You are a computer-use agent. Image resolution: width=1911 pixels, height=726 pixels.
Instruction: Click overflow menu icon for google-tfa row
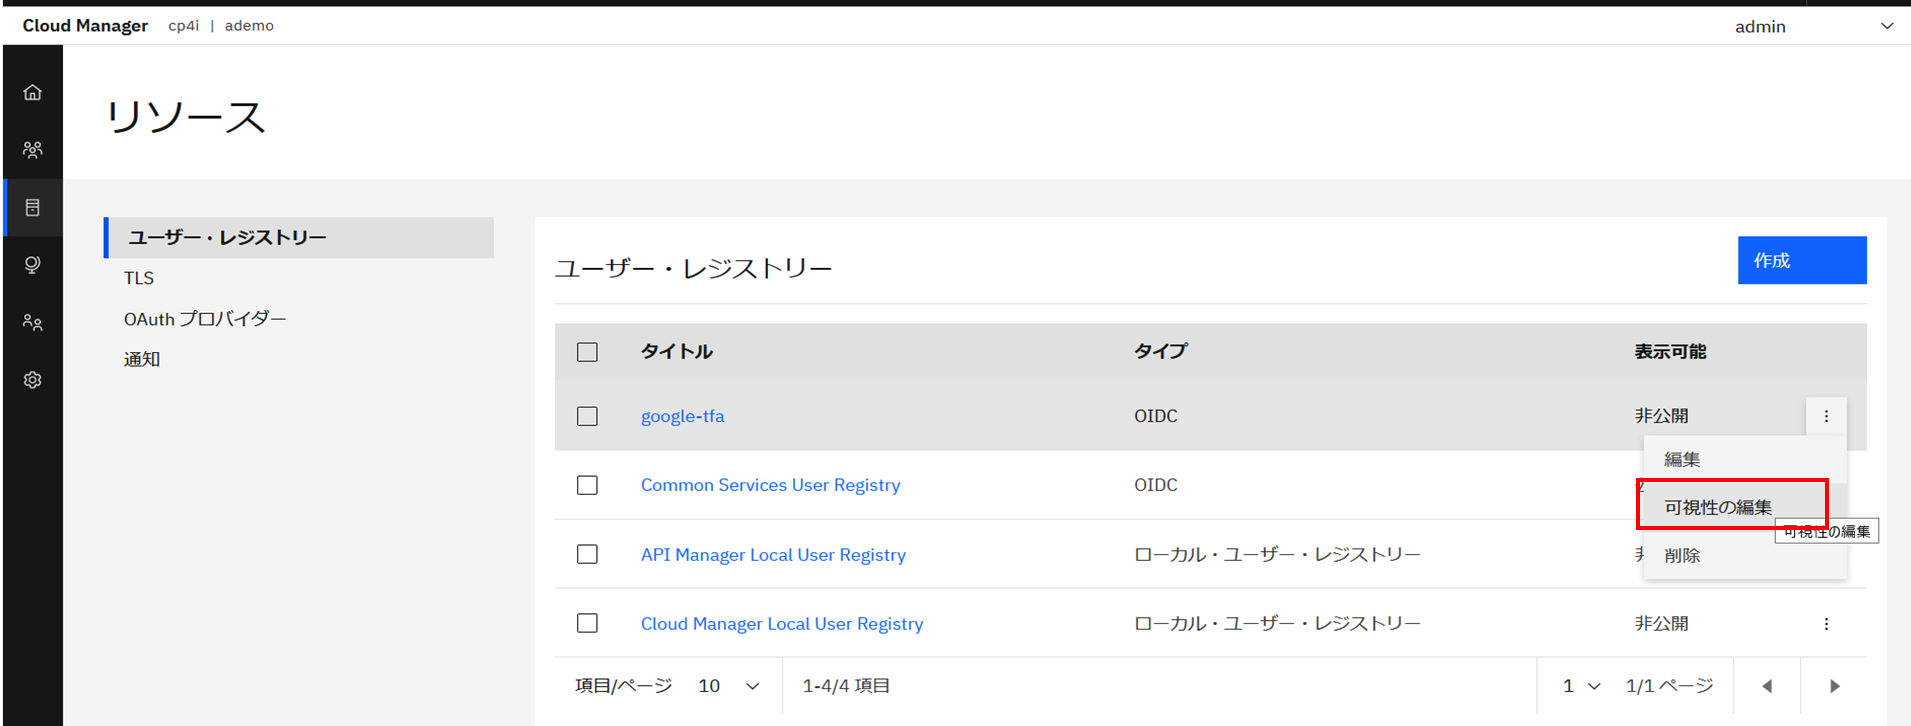pos(1826,416)
